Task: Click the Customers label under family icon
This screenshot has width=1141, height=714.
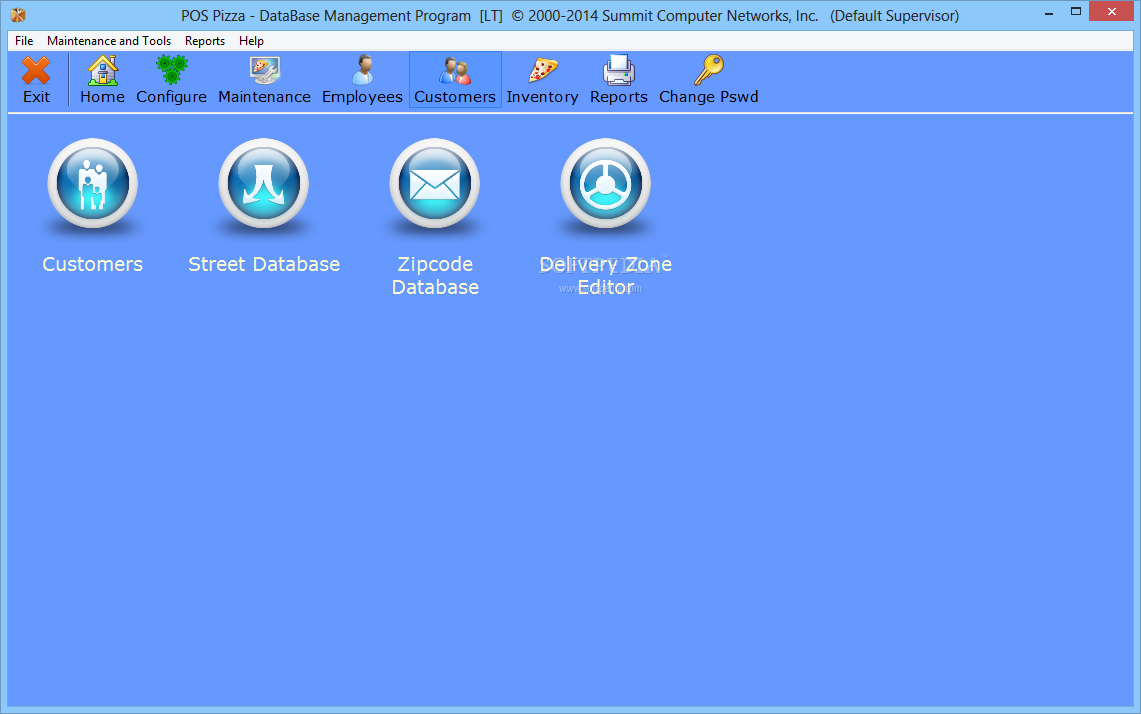Action: (x=92, y=264)
